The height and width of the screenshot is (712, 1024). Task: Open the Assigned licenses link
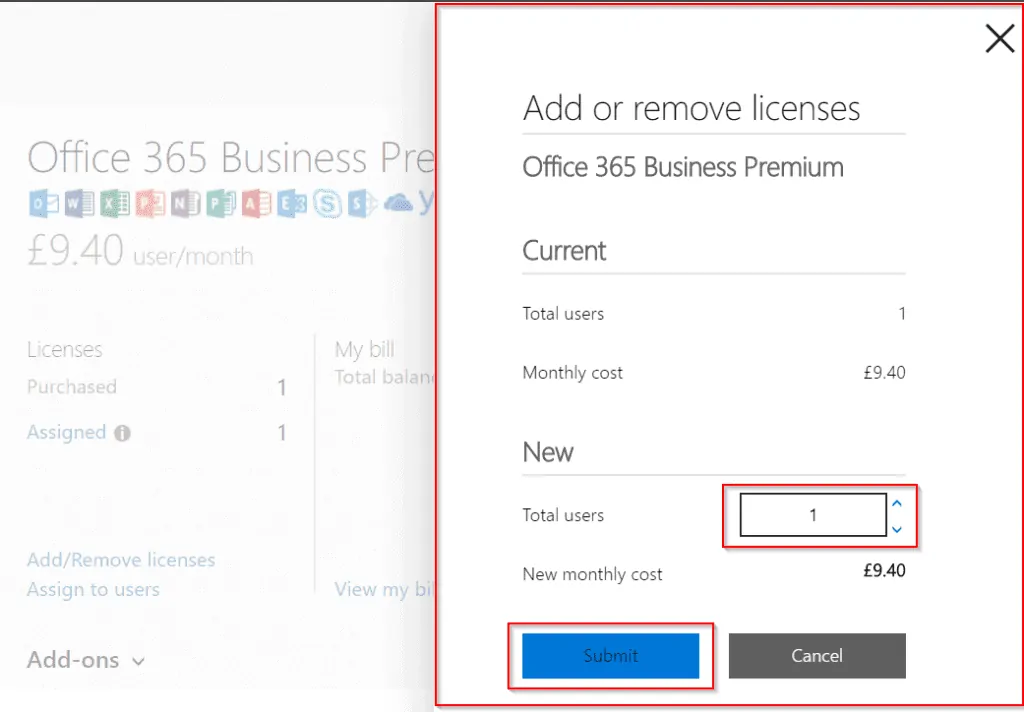(67, 432)
